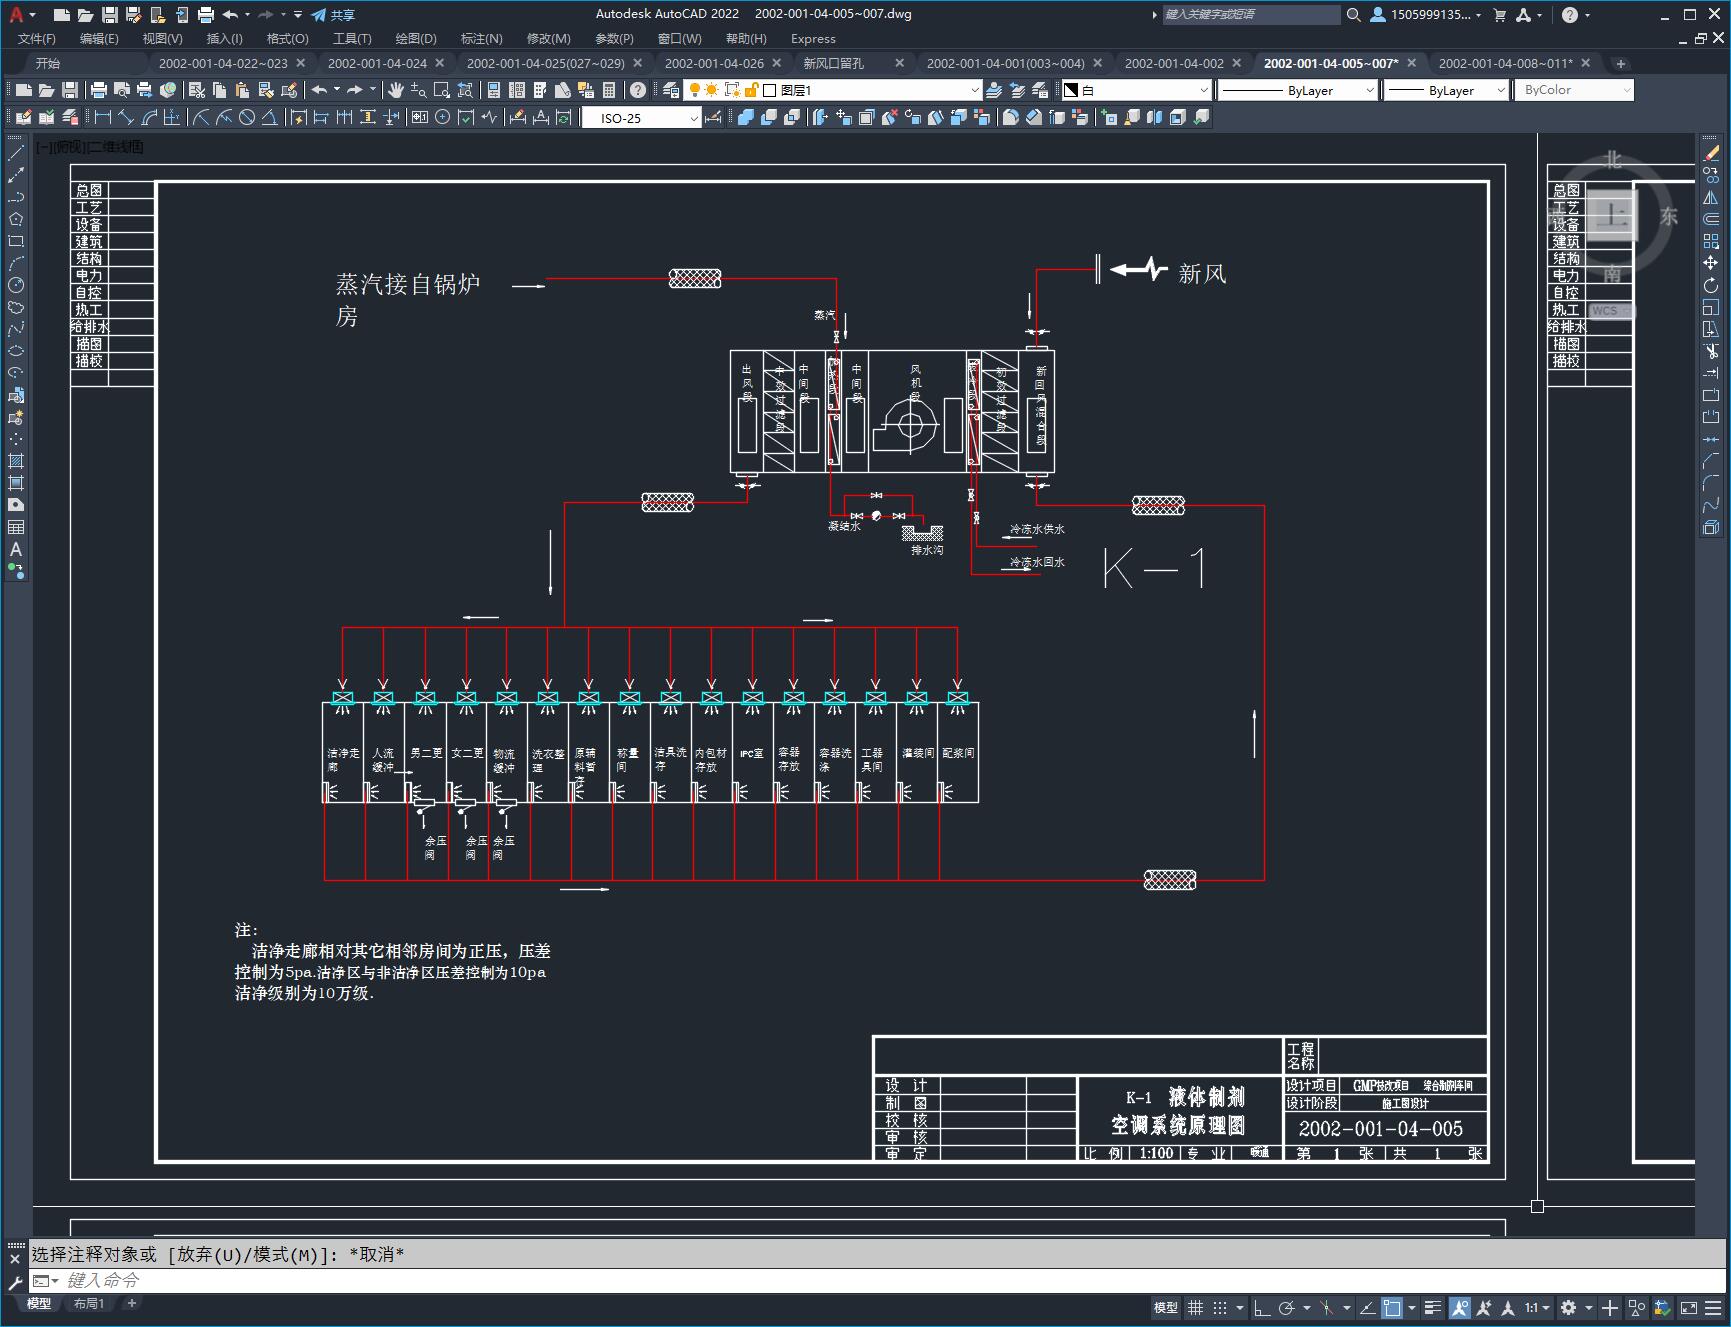1731x1327 pixels.
Task: Expand the annotation scale 1:1 dropdown
Action: pos(1538,1307)
